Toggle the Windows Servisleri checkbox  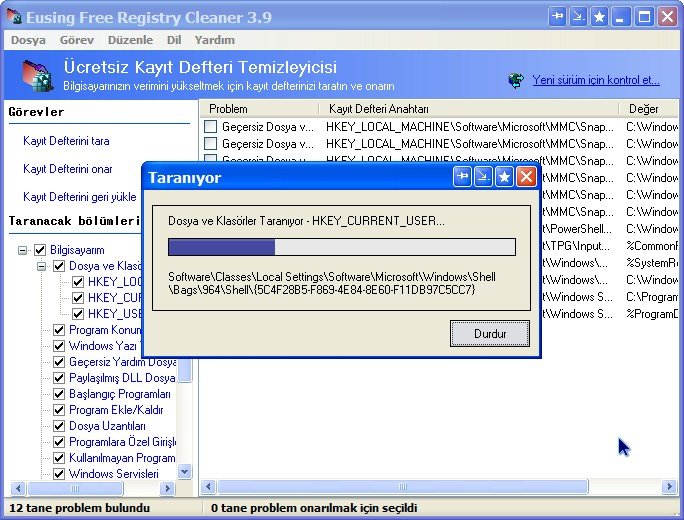(59, 474)
